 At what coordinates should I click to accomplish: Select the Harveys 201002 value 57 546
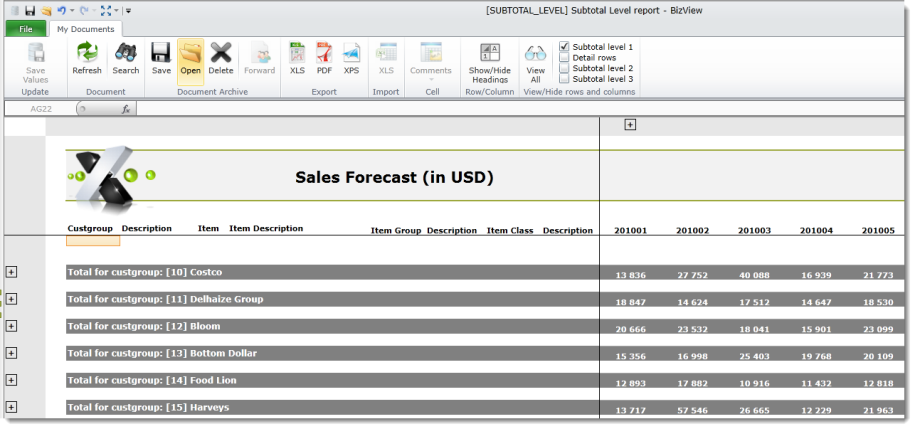692,410
